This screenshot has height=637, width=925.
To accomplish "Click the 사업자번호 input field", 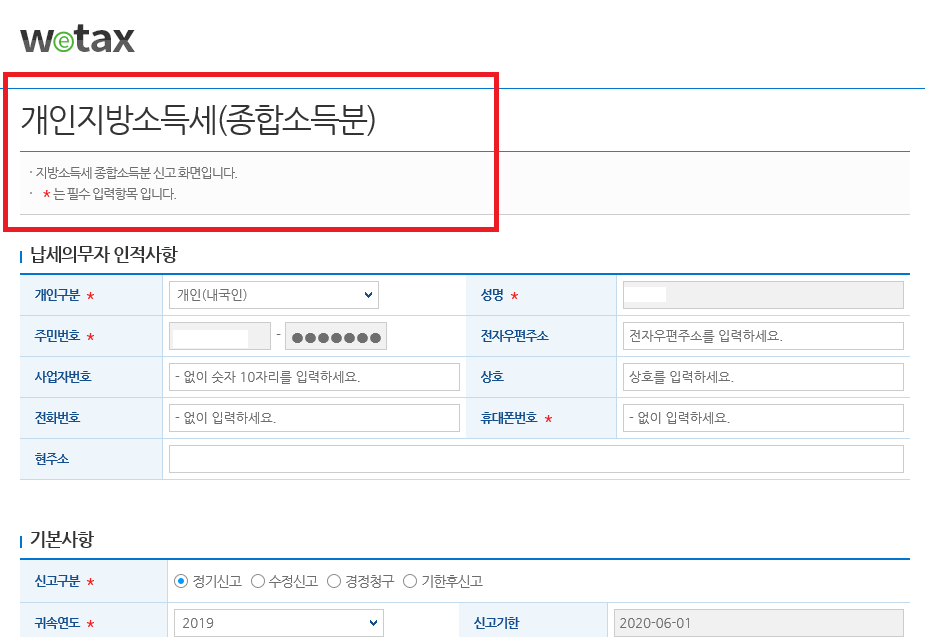I will coord(314,377).
